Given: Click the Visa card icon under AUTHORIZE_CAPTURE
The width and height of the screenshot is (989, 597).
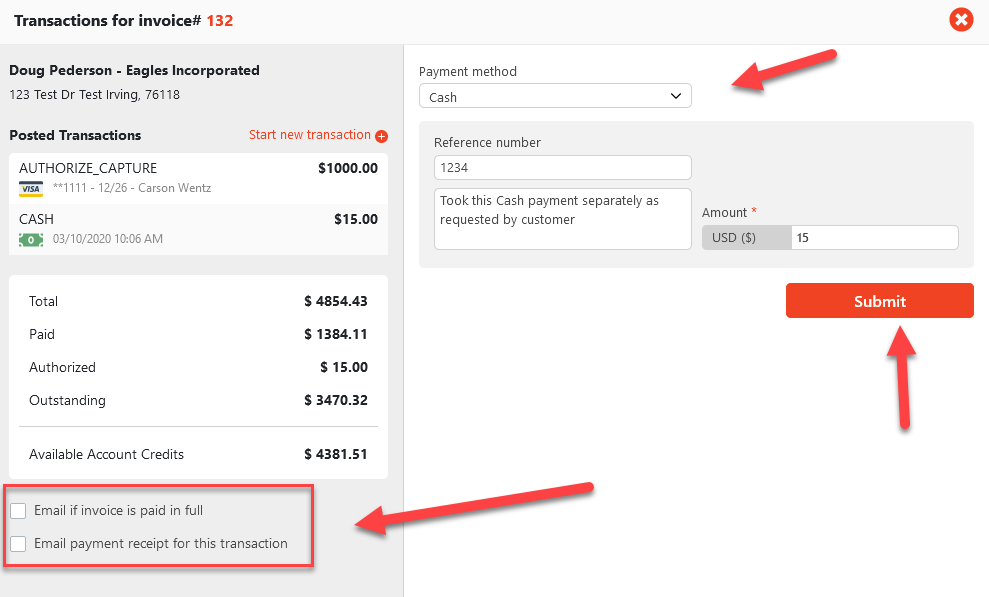Looking at the screenshot, I should click(30, 189).
